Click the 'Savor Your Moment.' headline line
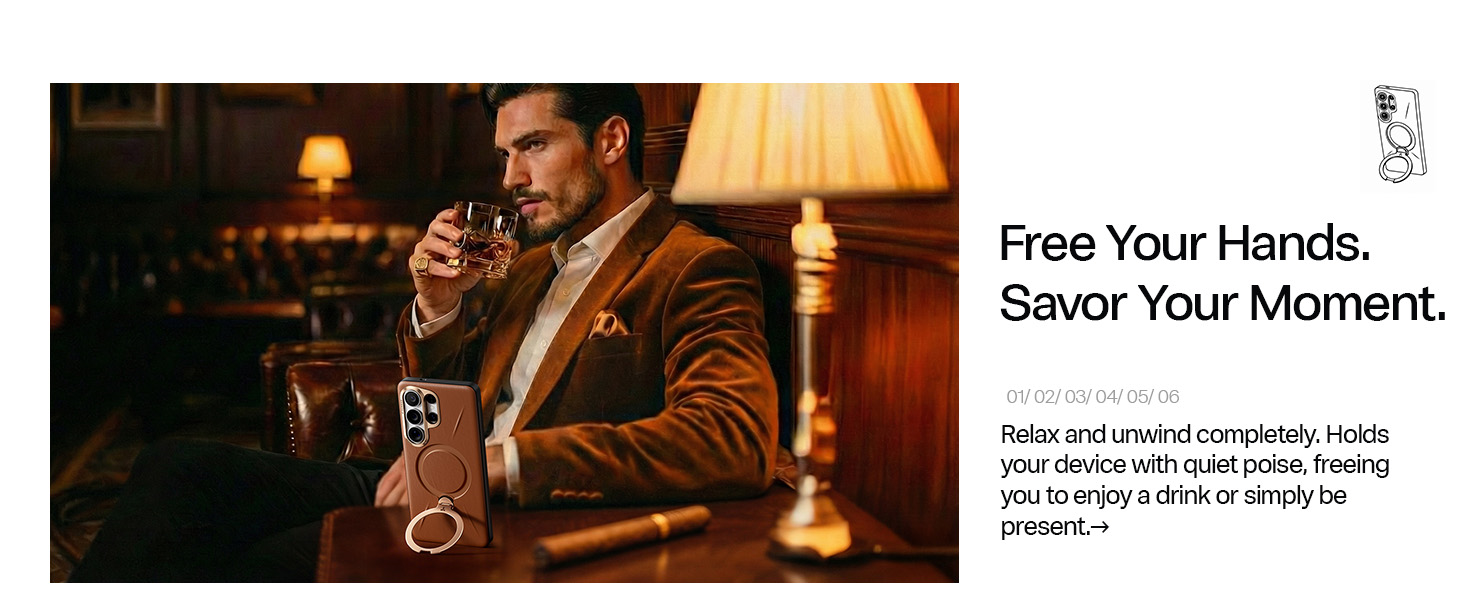This screenshot has height=600, width=1464. coord(1223,302)
